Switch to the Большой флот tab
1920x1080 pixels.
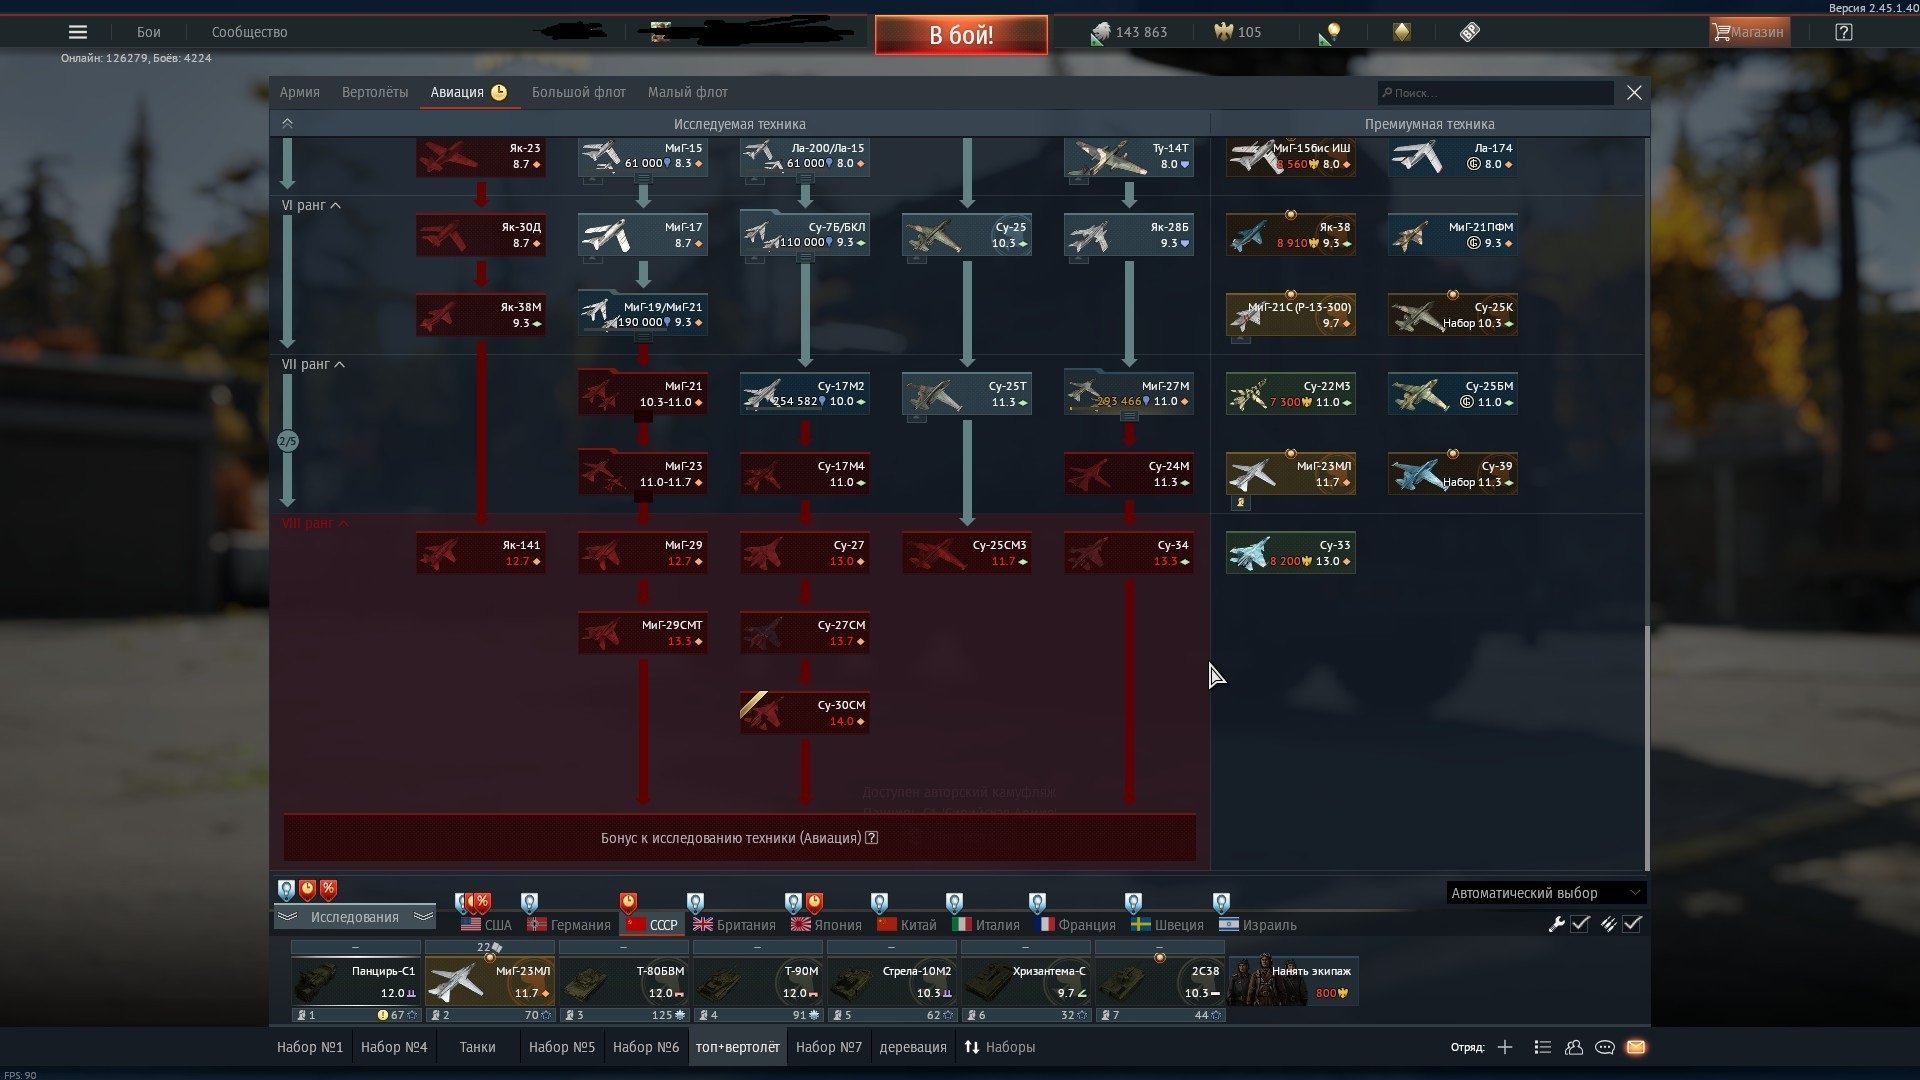(578, 92)
